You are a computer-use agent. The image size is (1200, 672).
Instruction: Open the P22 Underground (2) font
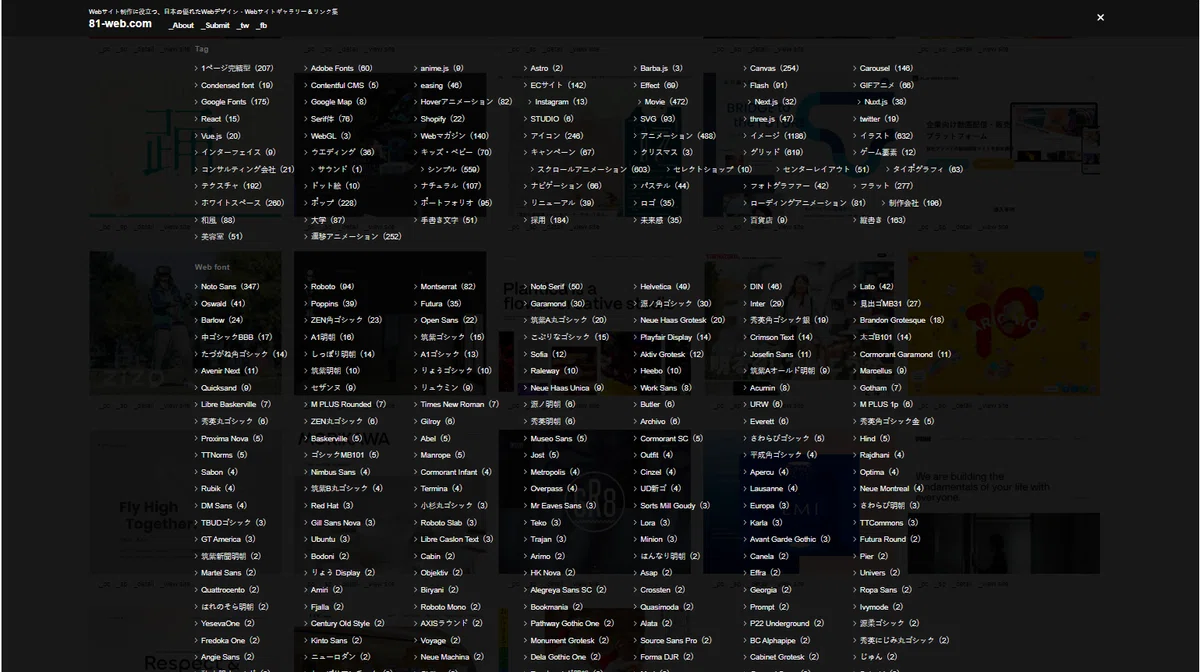785,624
